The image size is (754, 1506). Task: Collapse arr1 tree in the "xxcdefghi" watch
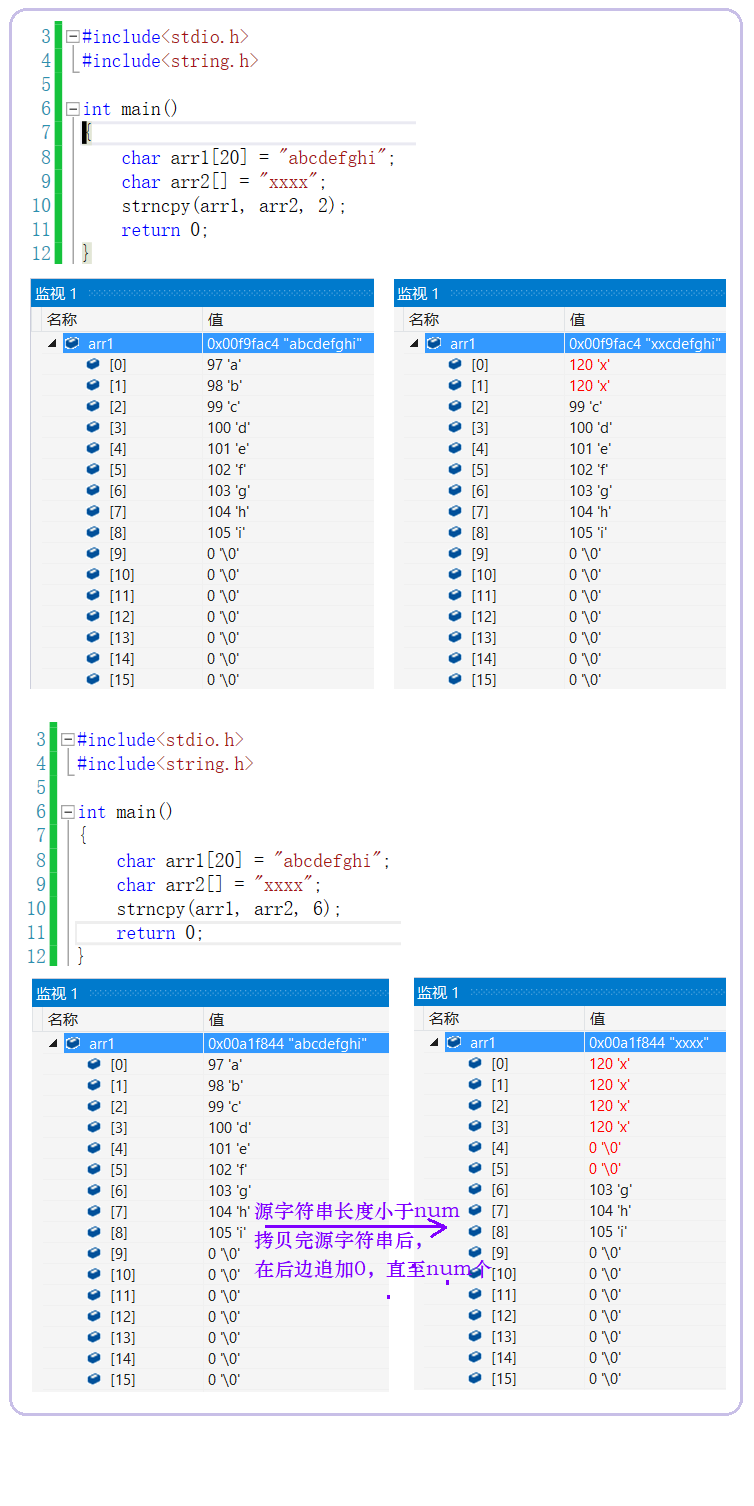[414, 344]
